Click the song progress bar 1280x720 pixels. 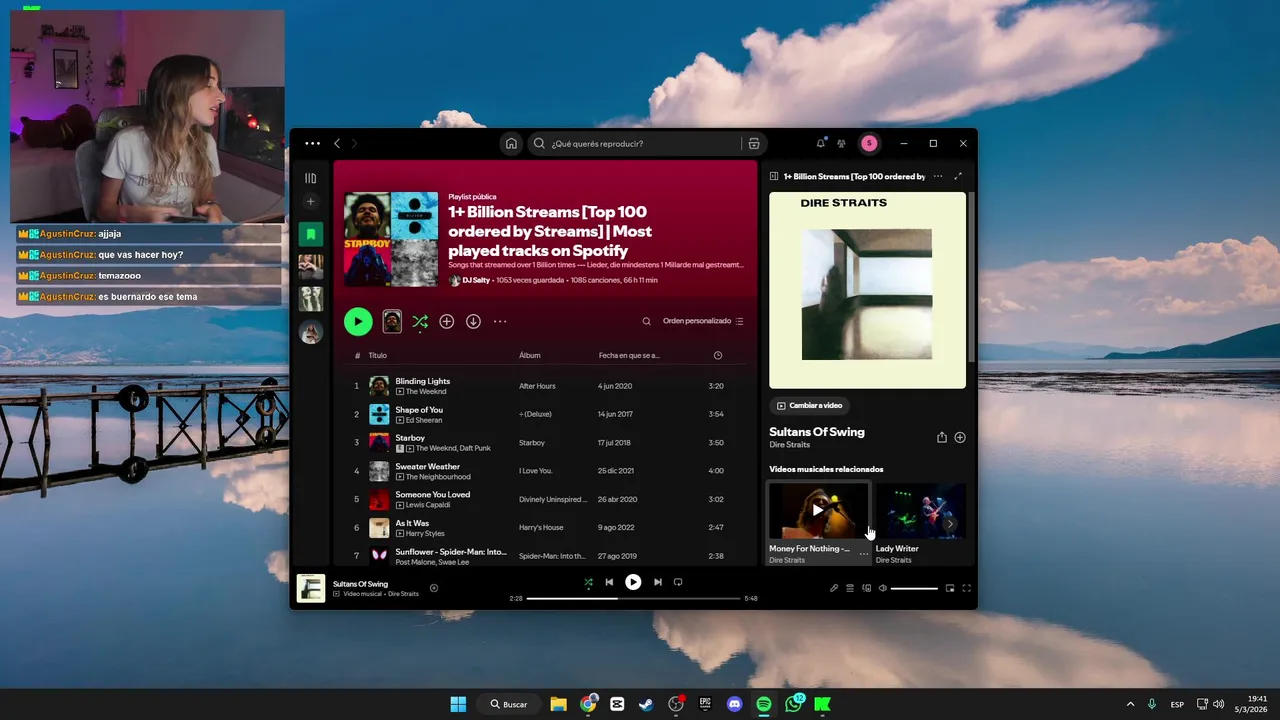click(633, 598)
